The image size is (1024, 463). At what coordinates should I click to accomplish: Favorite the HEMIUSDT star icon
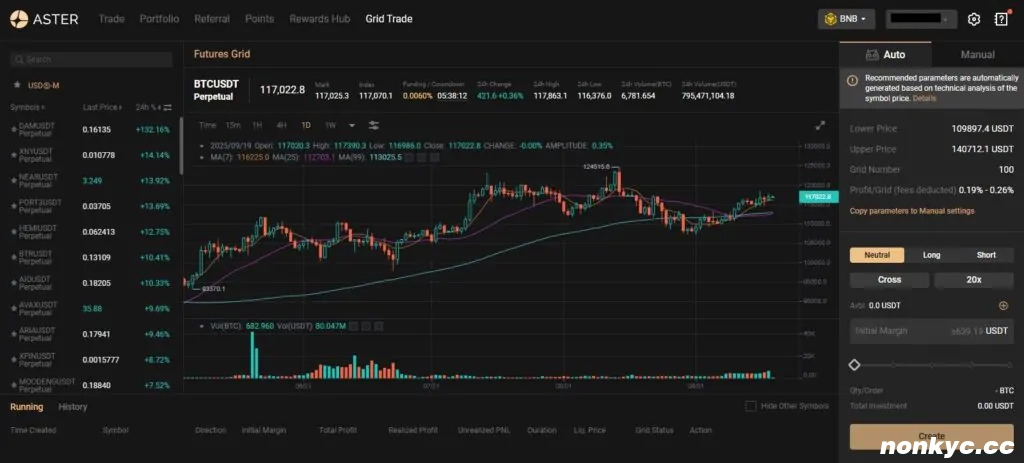(x=14, y=231)
